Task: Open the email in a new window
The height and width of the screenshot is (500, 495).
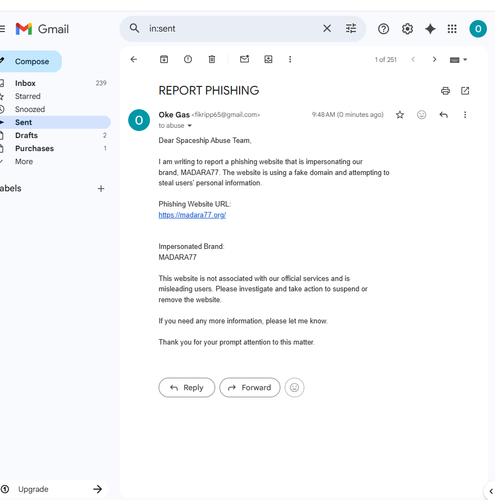Action: point(465,91)
